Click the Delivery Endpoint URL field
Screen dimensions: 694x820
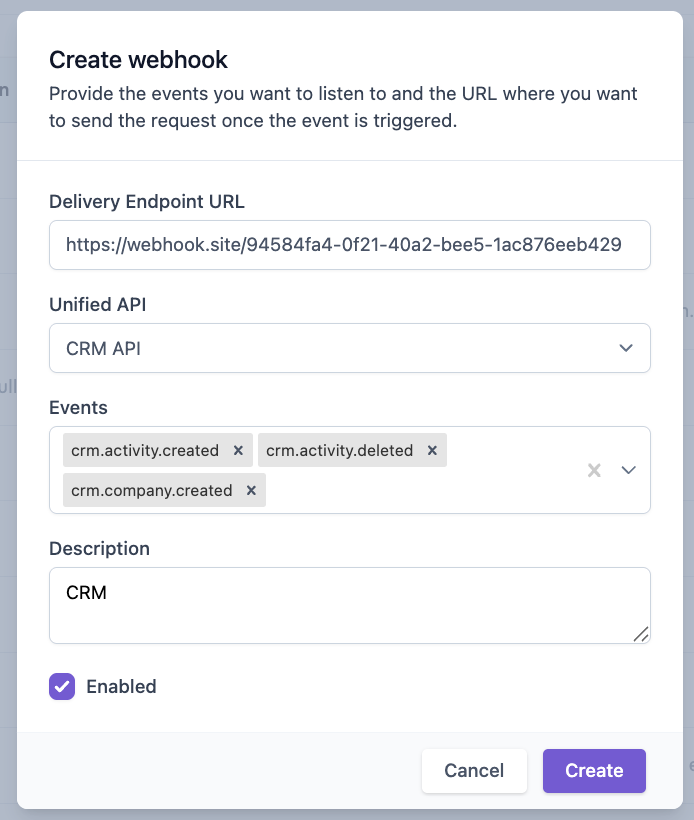[x=350, y=245]
